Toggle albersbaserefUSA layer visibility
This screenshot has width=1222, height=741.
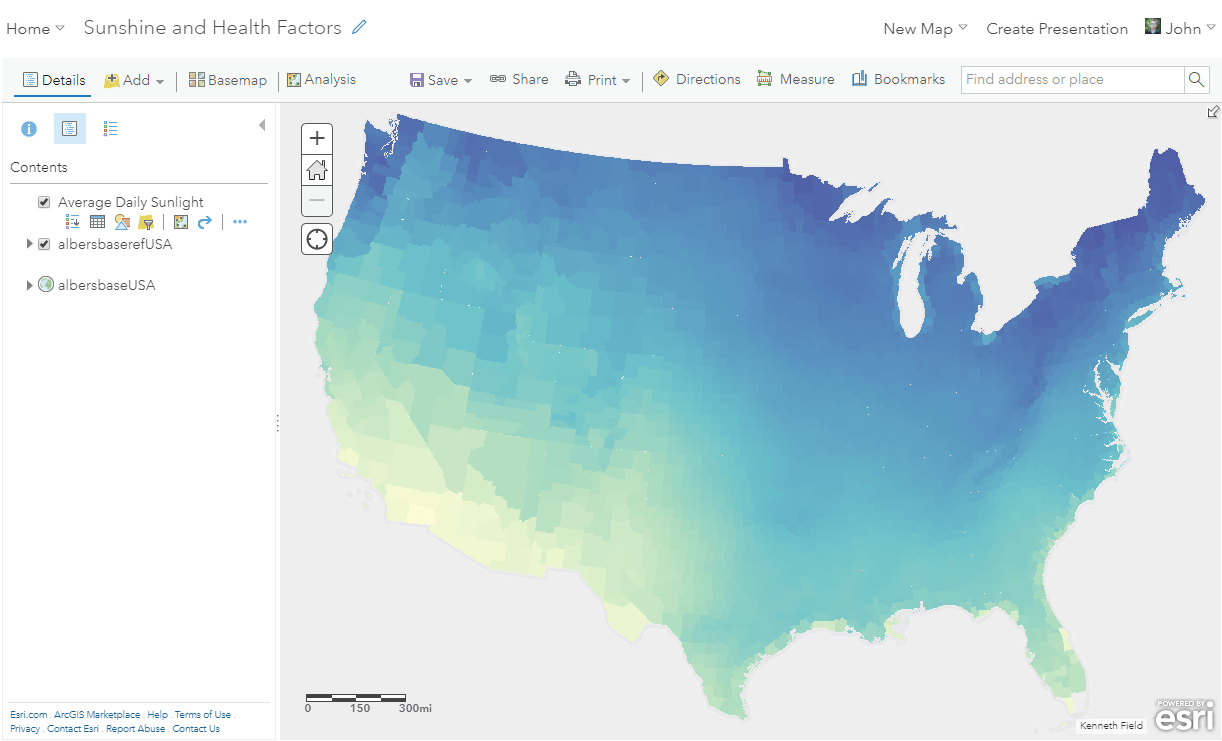click(x=44, y=244)
